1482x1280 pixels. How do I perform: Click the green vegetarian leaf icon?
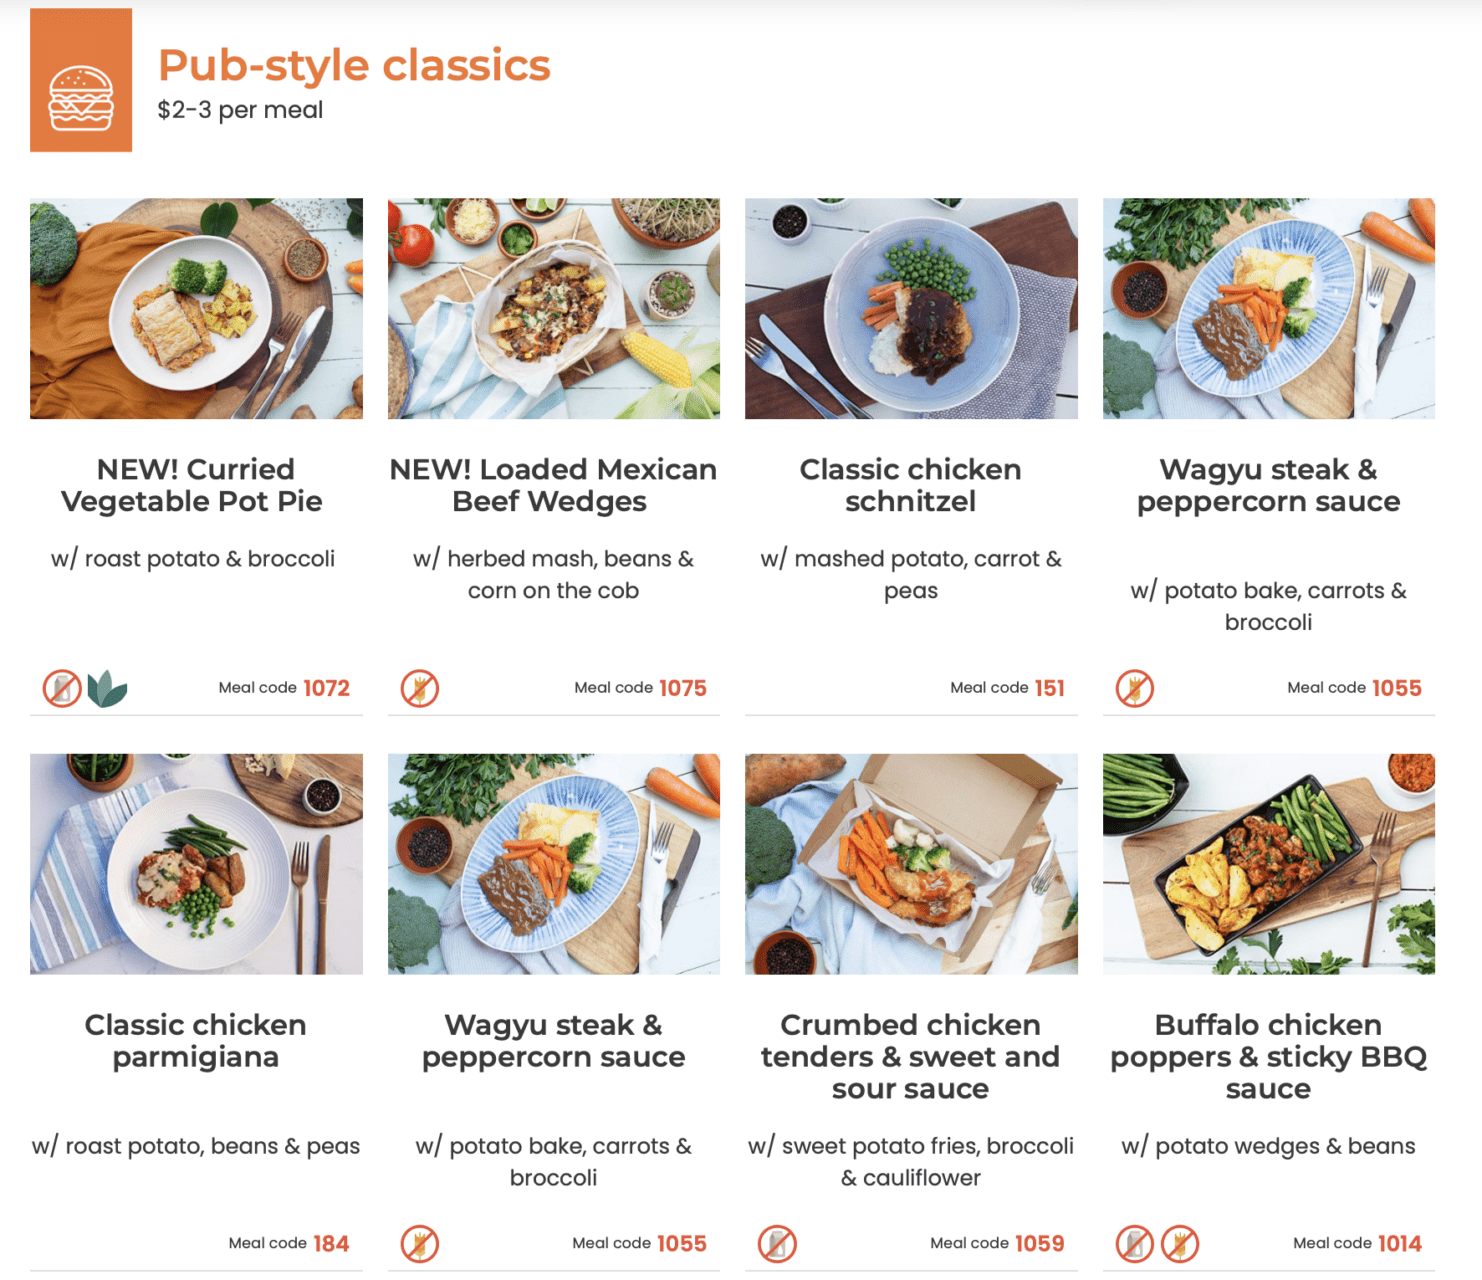coord(107,688)
